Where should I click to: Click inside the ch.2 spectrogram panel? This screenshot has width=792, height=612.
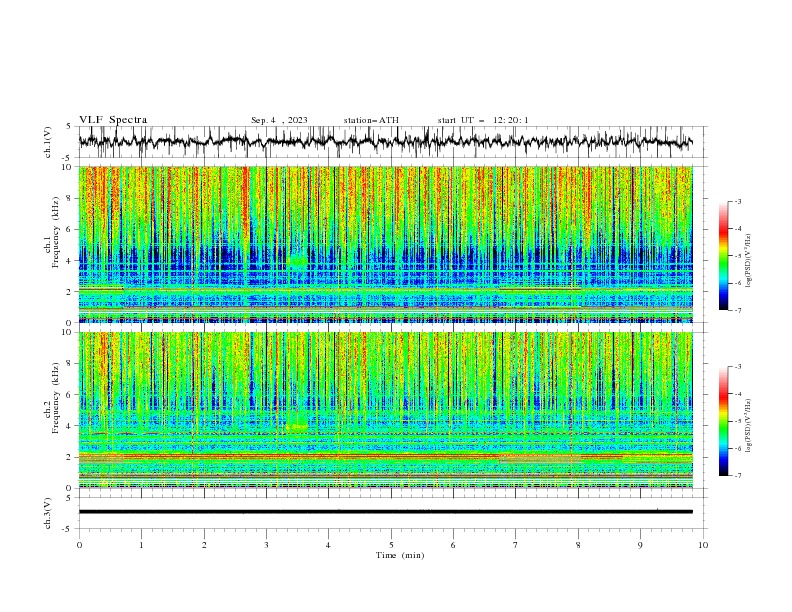(386, 410)
